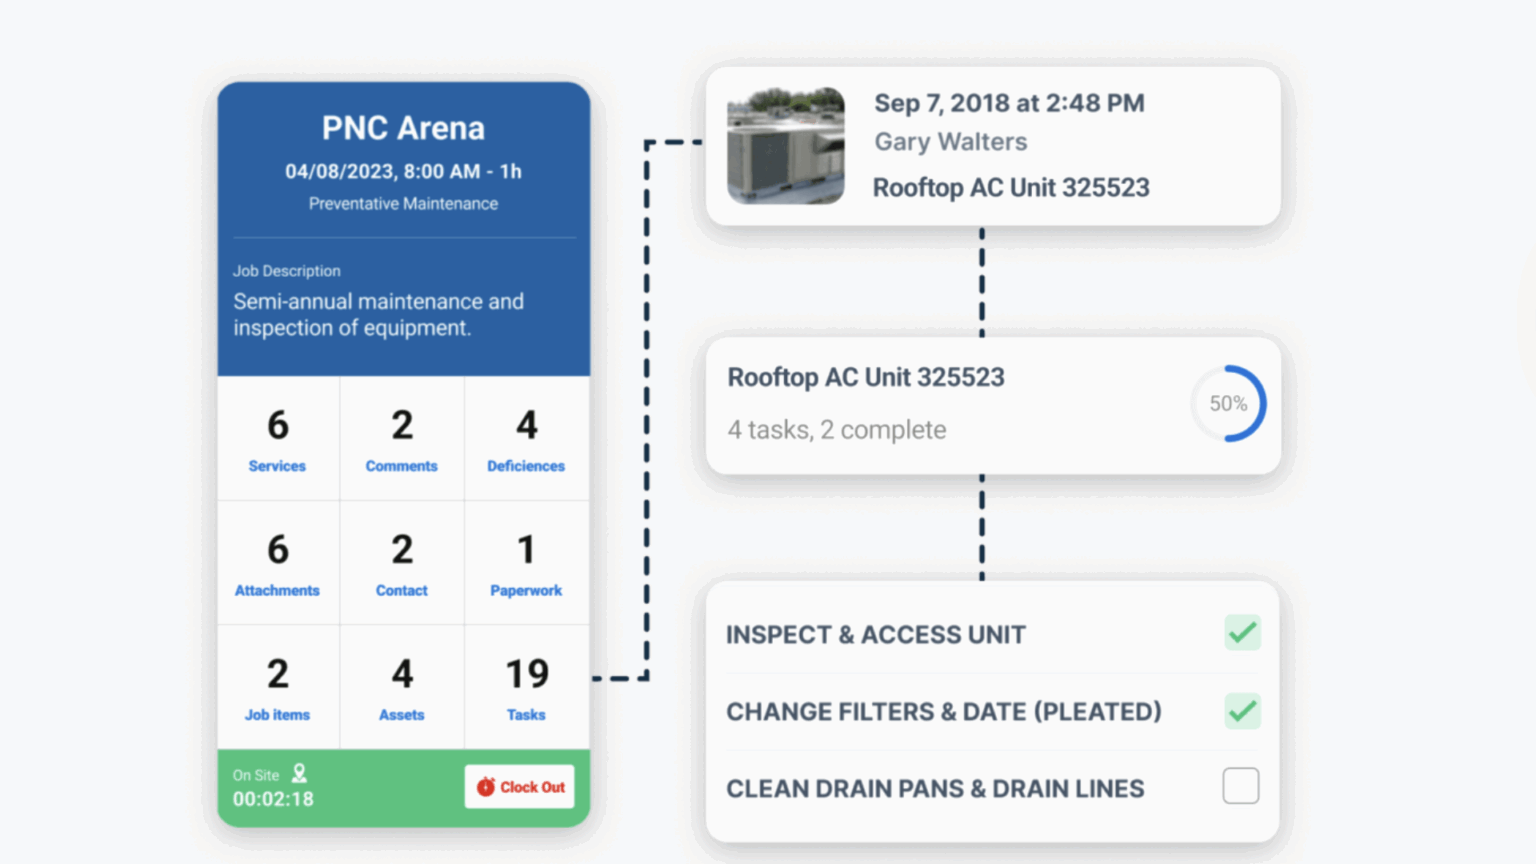Click the 50% progress ring
1536x864 pixels.
point(1228,404)
